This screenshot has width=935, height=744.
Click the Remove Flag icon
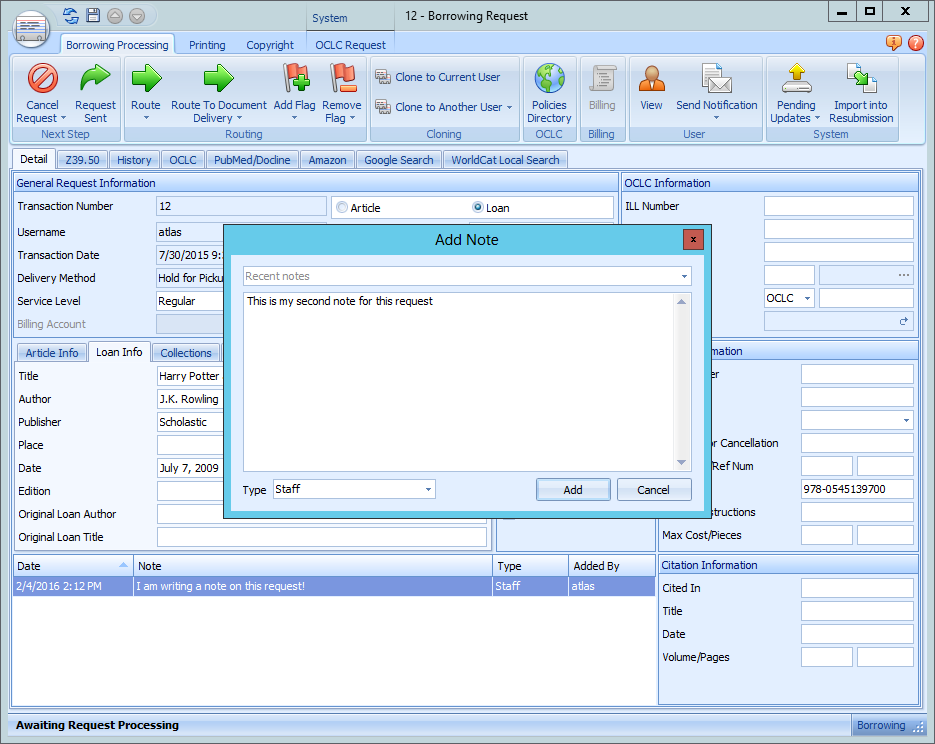click(342, 79)
